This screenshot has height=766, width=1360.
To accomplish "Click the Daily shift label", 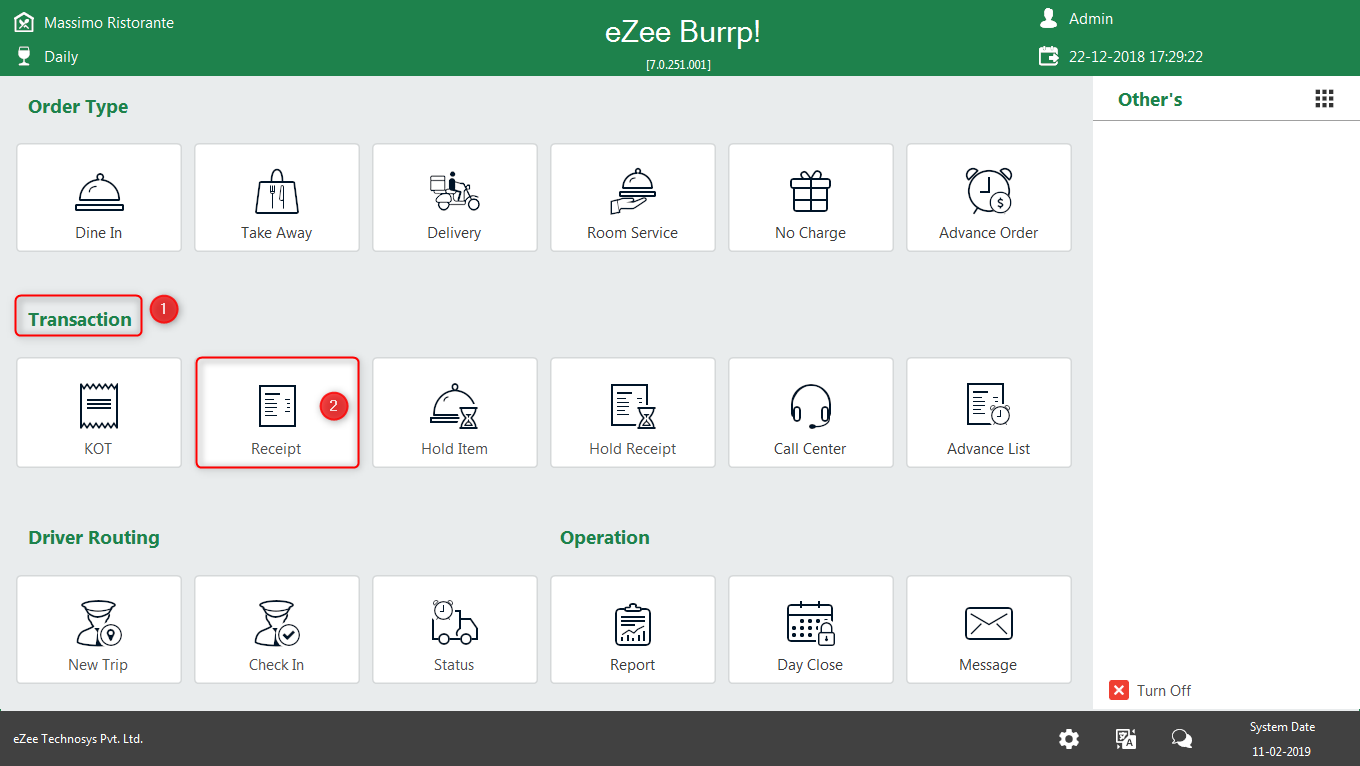I will point(61,57).
